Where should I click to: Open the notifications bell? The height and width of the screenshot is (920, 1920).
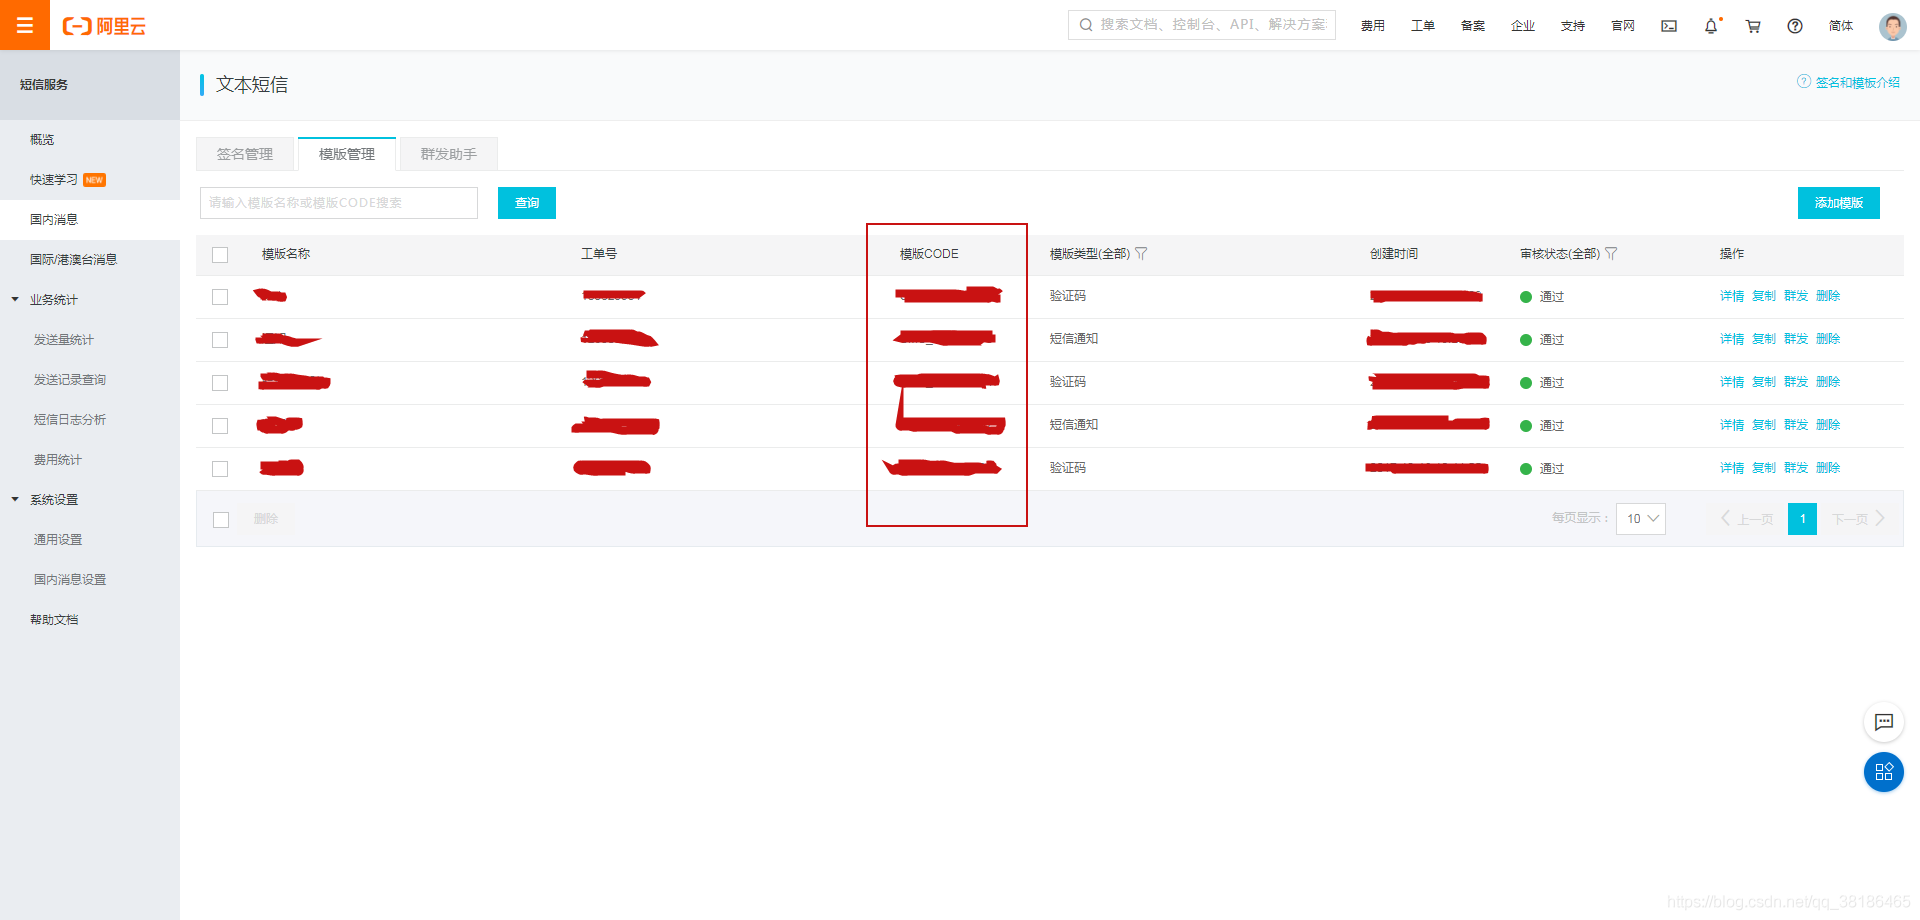1710,26
